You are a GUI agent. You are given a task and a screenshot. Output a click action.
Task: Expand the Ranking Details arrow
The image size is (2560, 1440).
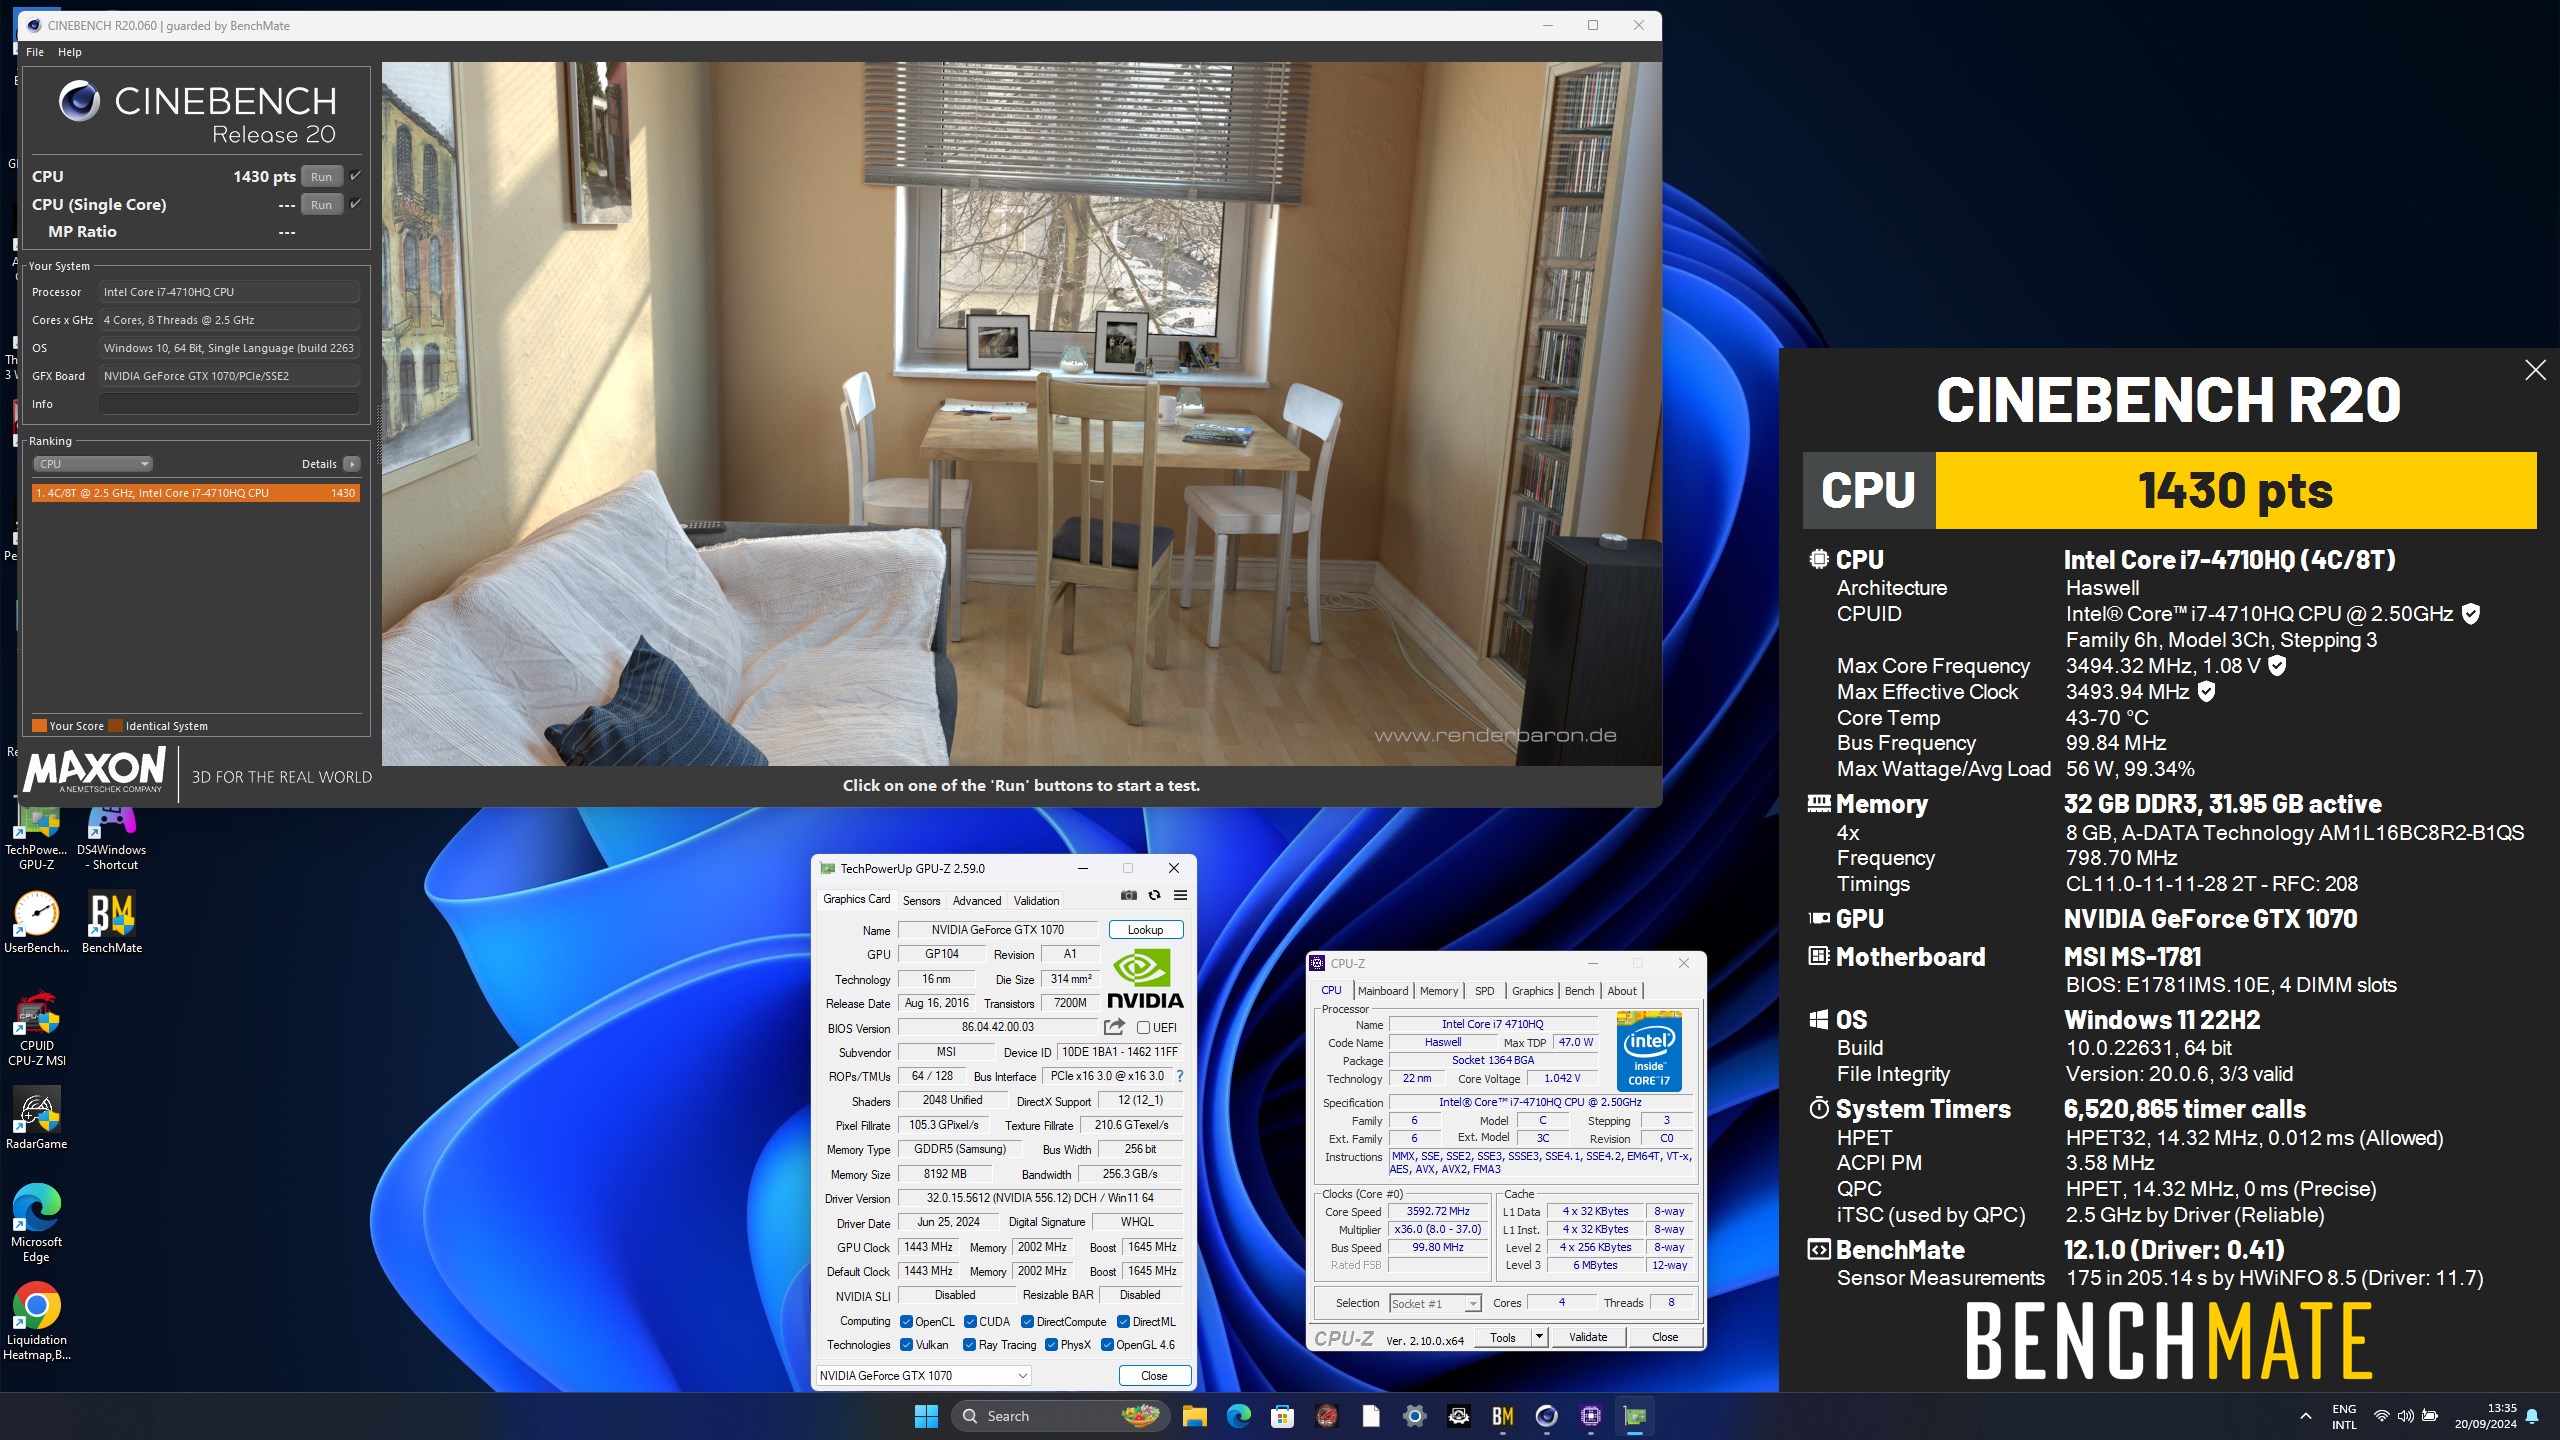coord(352,464)
